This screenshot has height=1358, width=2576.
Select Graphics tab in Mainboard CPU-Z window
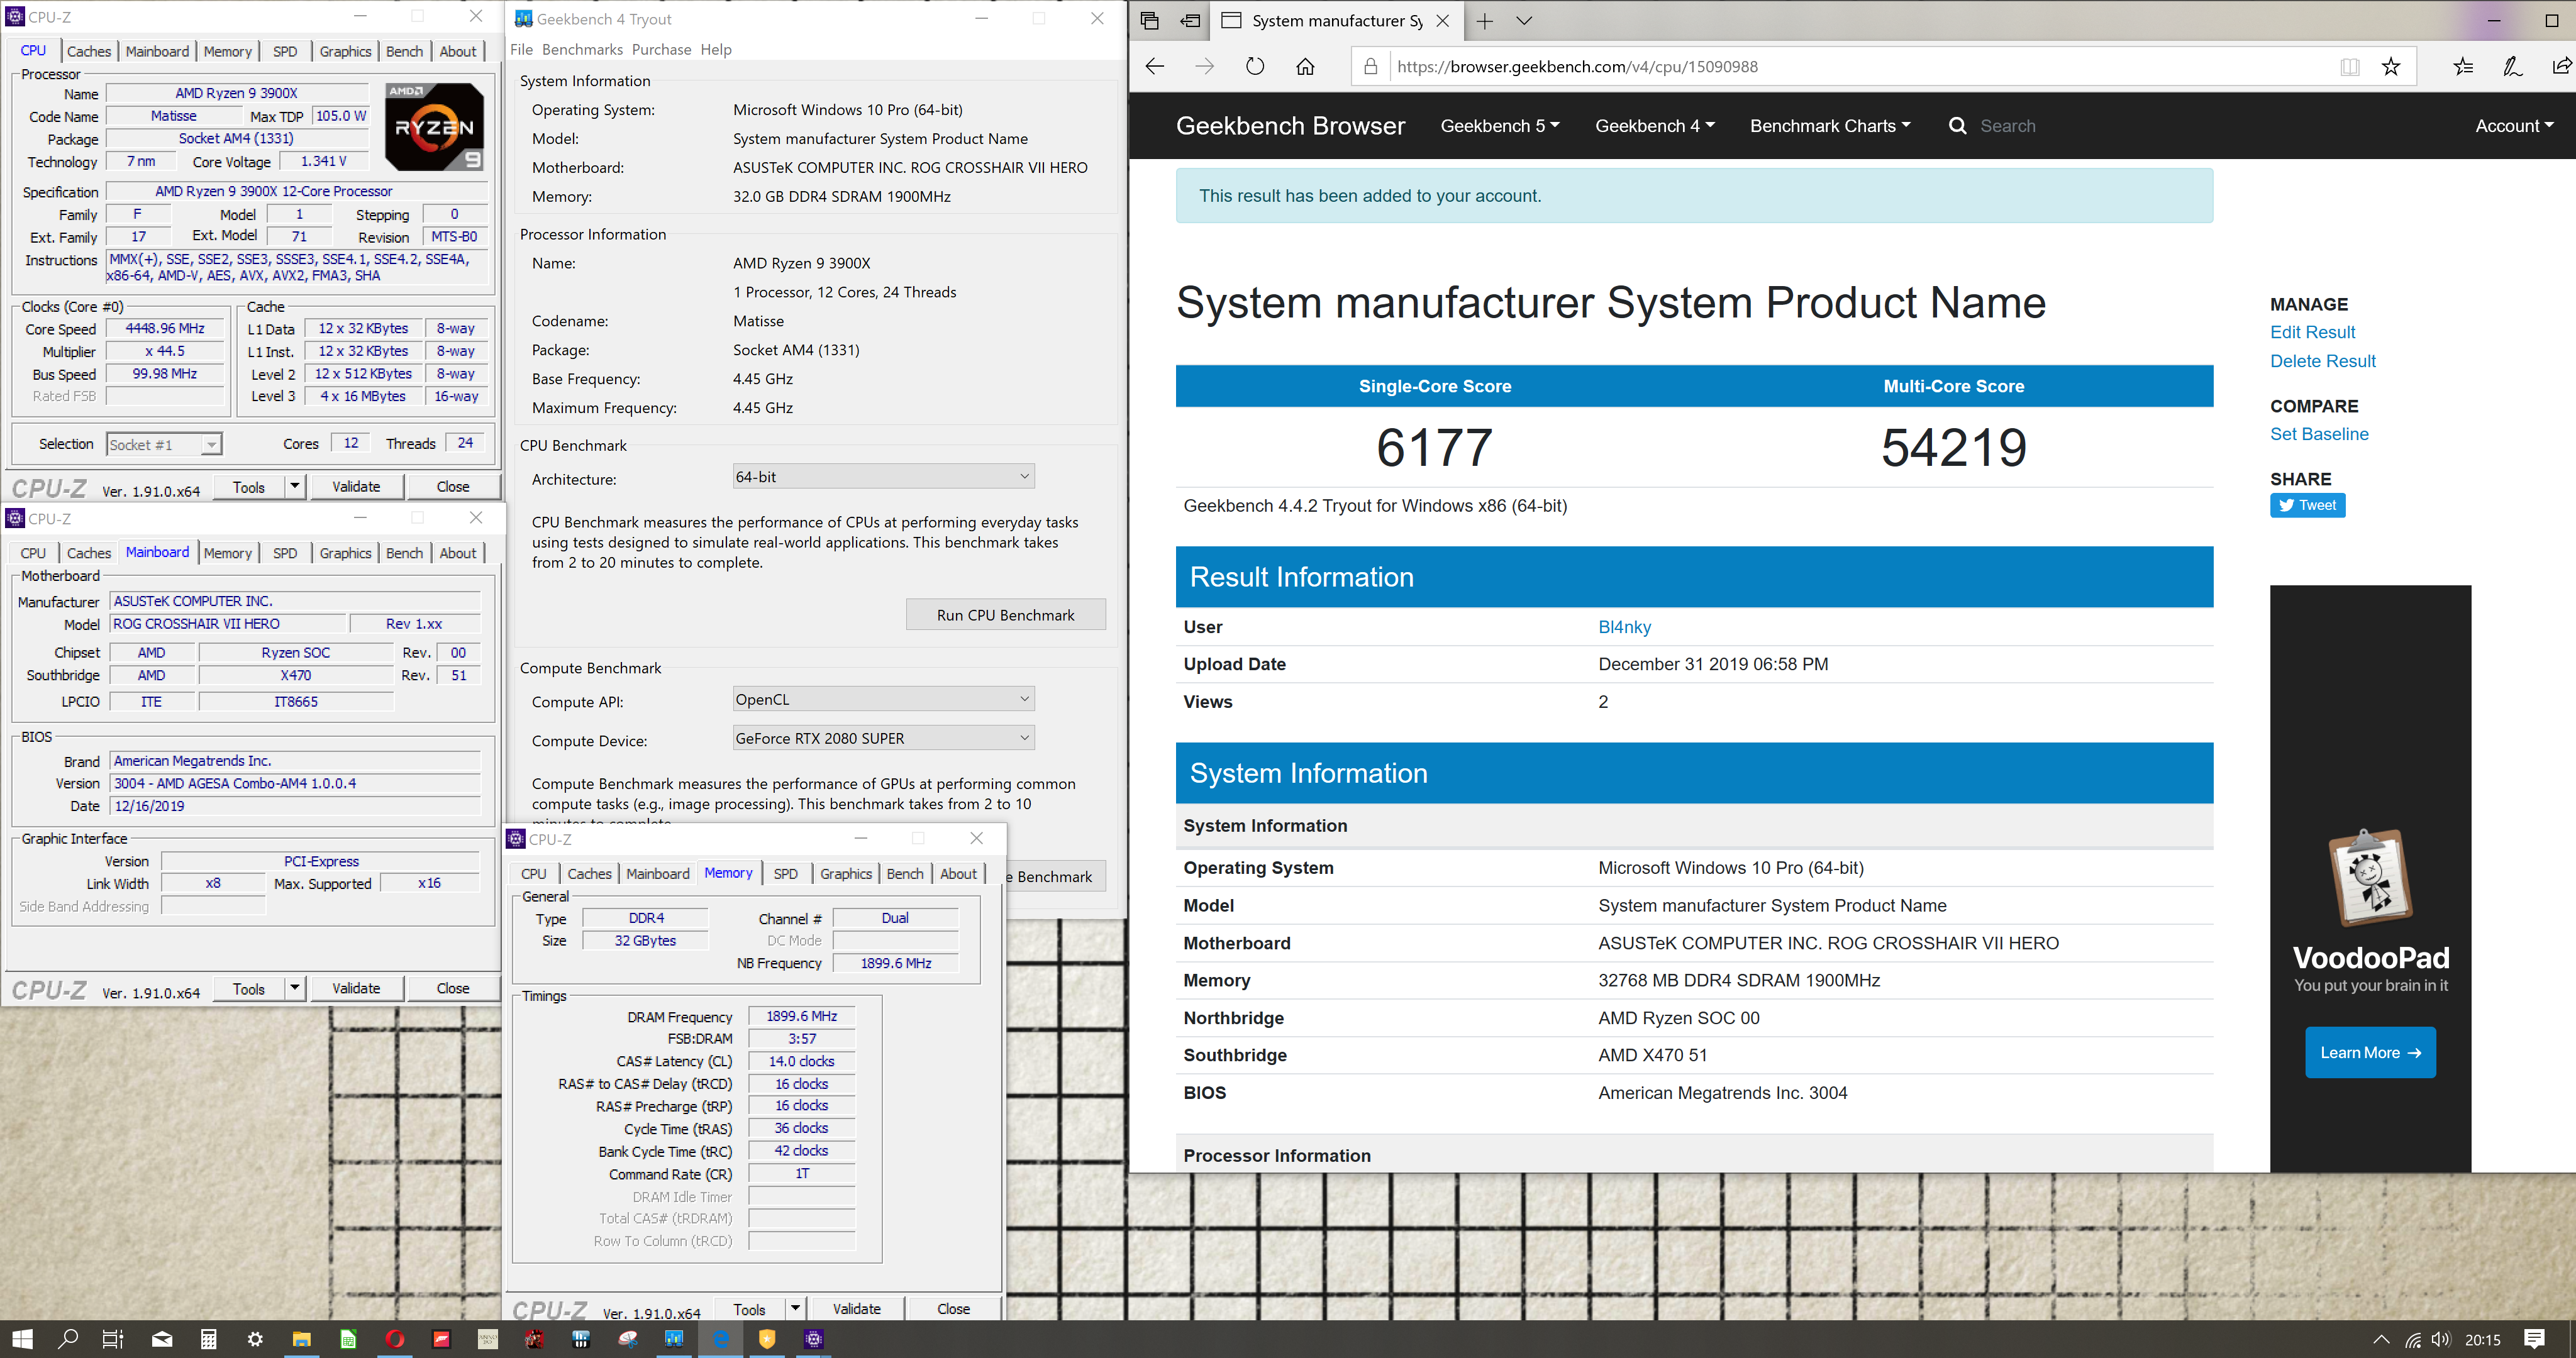(345, 553)
